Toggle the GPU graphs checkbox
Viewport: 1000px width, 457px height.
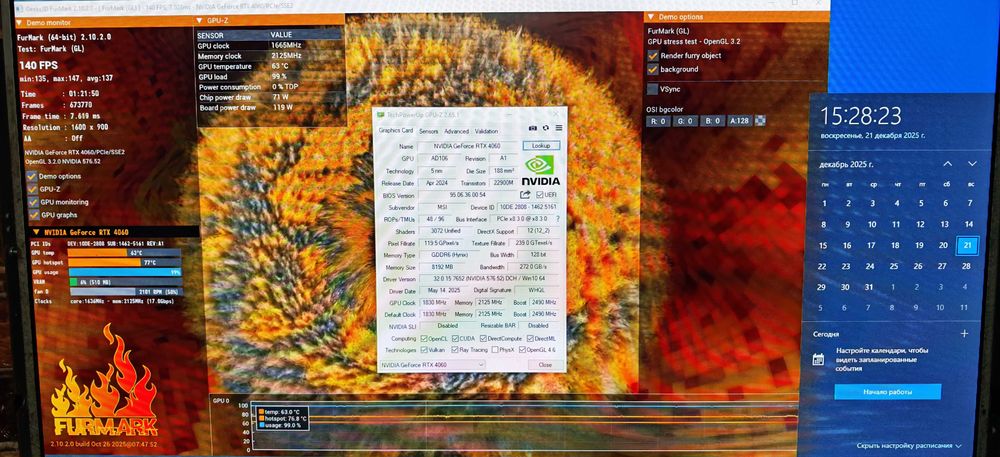(x=32, y=215)
